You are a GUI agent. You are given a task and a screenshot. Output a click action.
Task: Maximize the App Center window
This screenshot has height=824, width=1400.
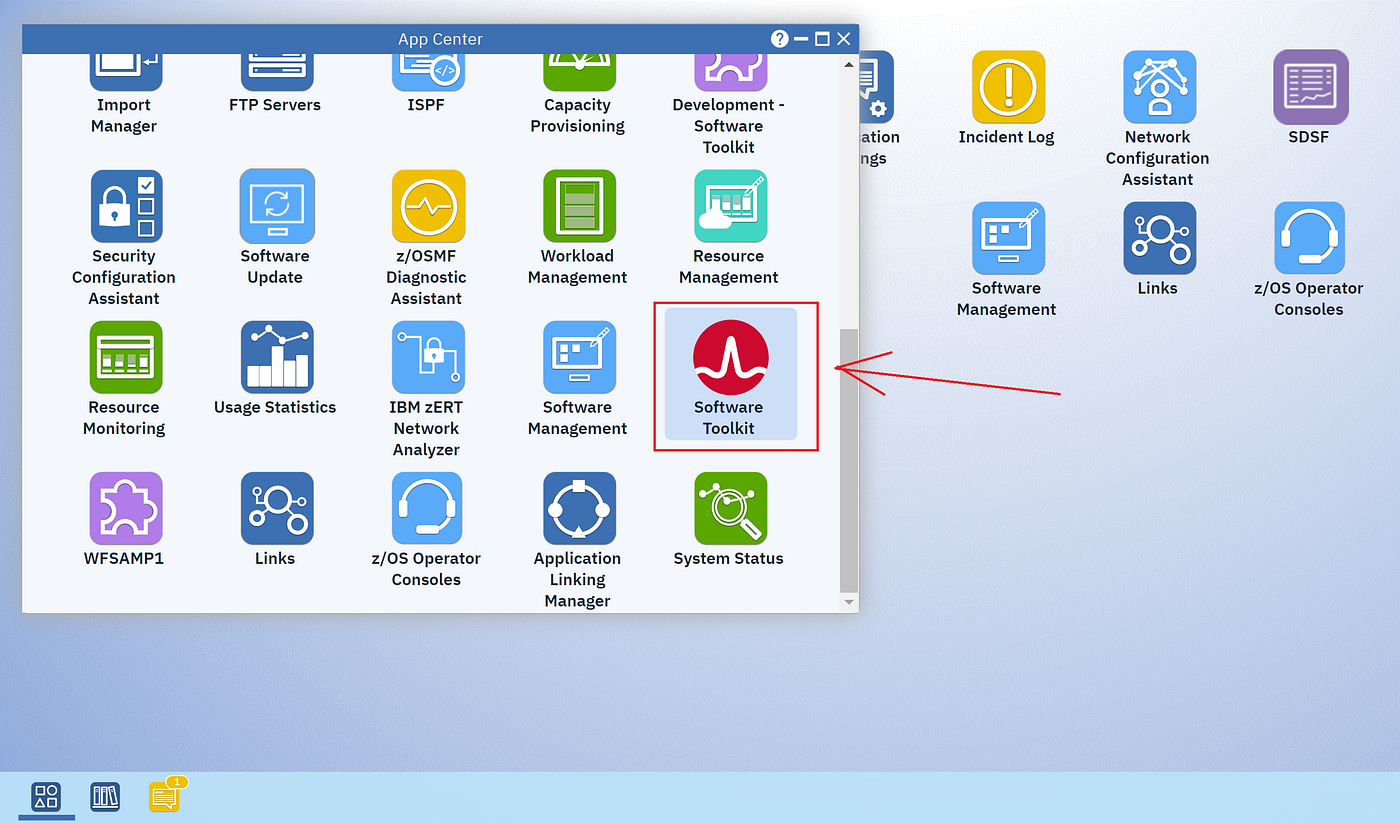822,39
